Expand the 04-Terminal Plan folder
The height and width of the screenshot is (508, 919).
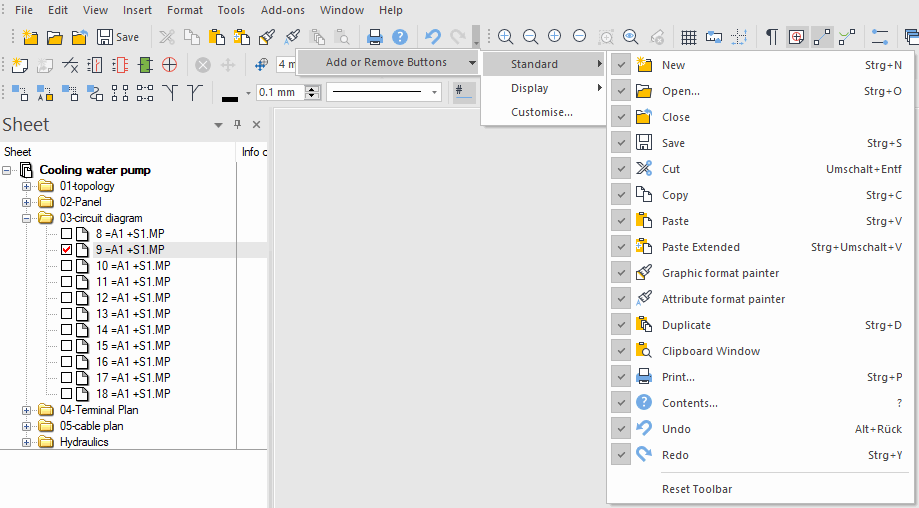[27, 410]
